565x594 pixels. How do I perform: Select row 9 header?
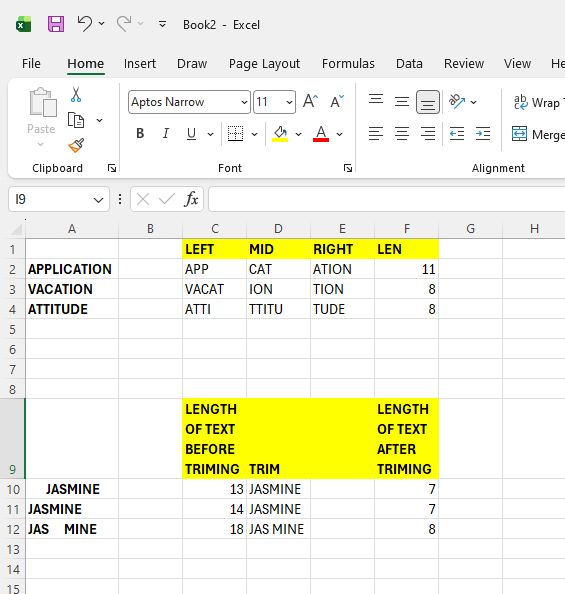[x=13, y=438]
